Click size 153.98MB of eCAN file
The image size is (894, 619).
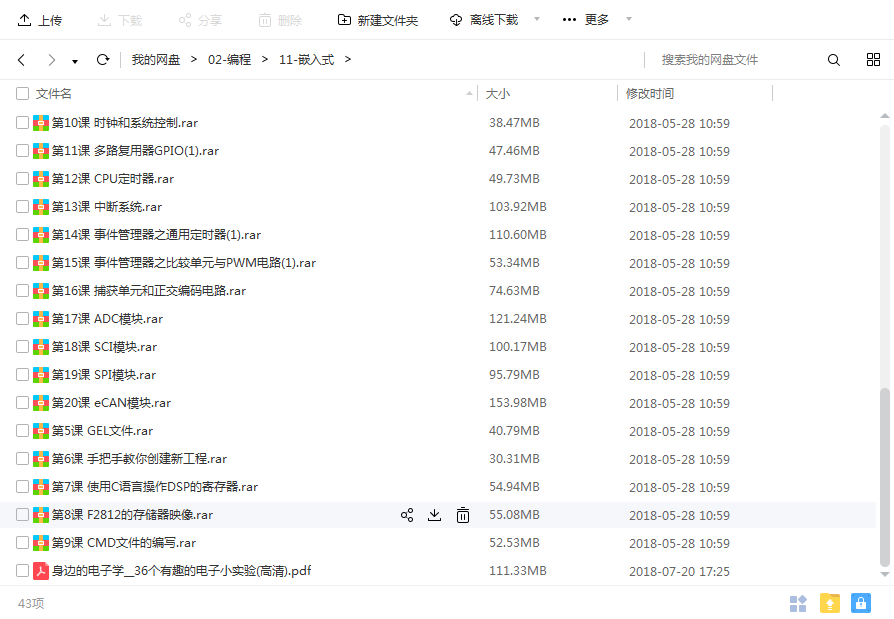518,402
